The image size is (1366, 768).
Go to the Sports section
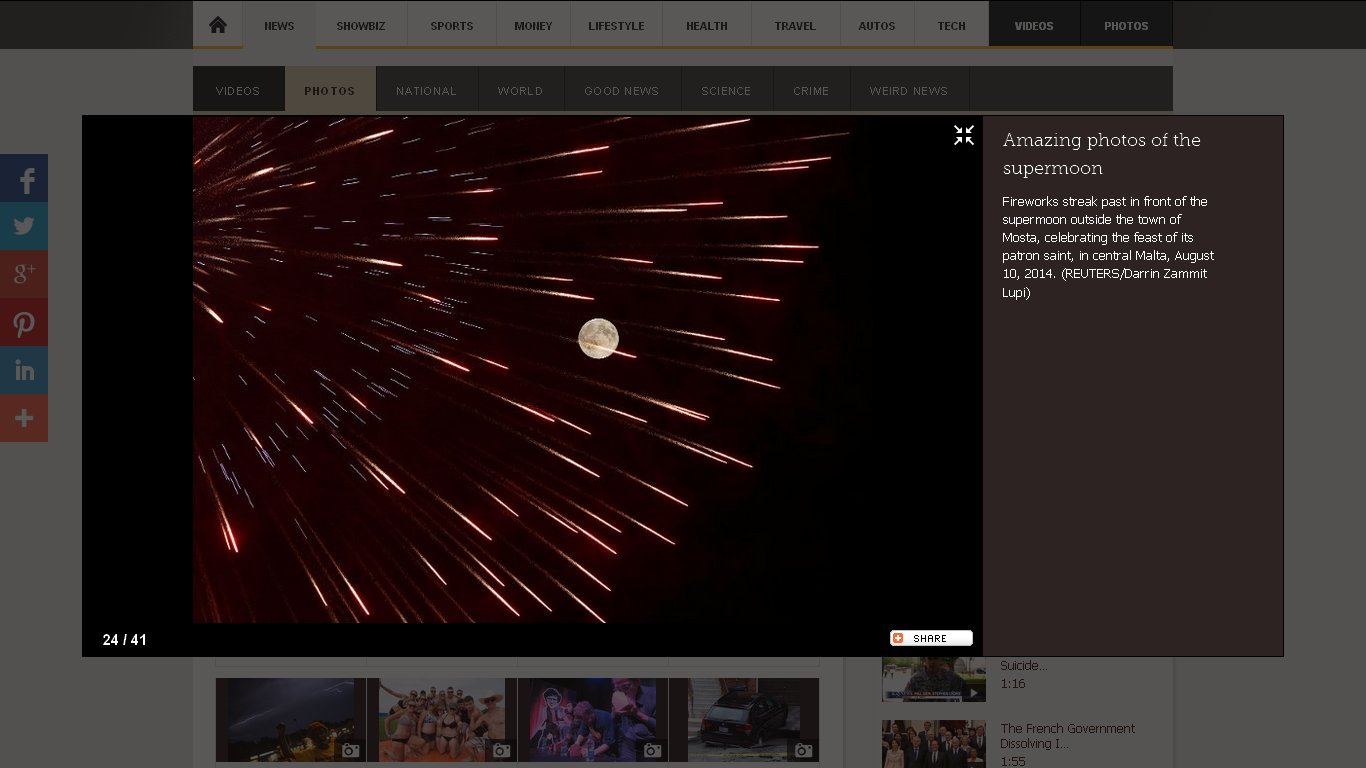coord(452,26)
